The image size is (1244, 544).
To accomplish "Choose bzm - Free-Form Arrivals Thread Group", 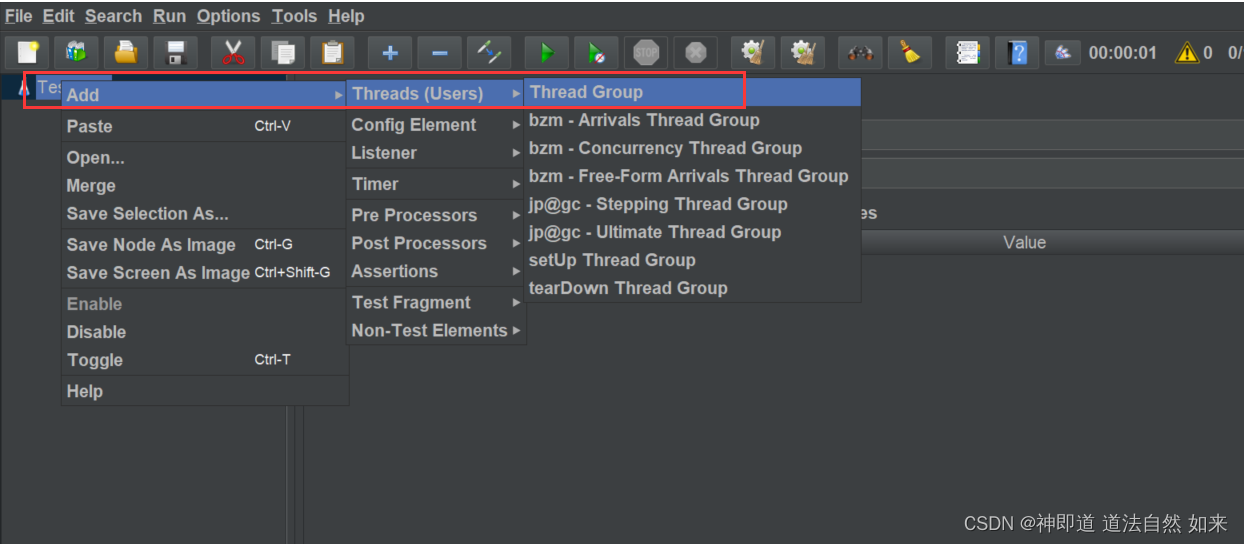I will pos(692,176).
